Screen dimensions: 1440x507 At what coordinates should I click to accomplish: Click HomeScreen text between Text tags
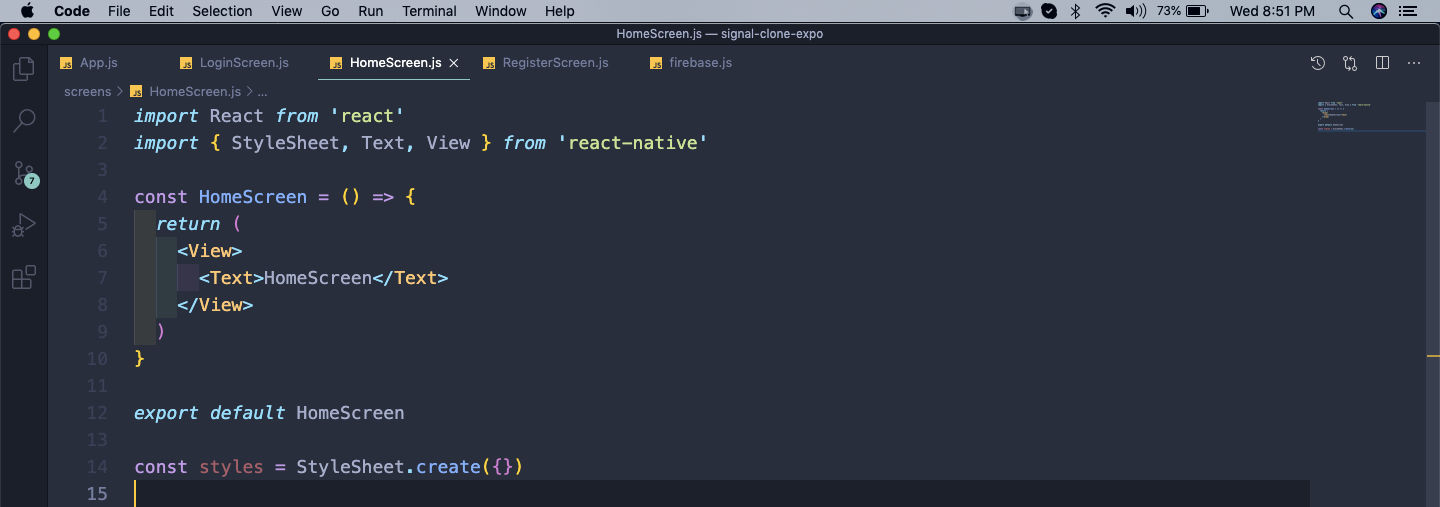click(318, 278)
